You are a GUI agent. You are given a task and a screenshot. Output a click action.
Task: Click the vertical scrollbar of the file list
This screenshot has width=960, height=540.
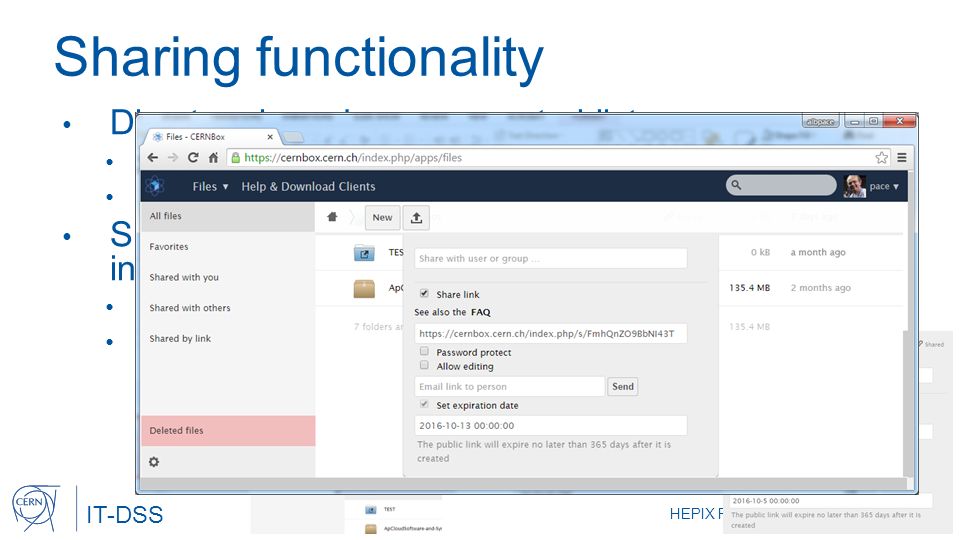[x=906, y=404]
